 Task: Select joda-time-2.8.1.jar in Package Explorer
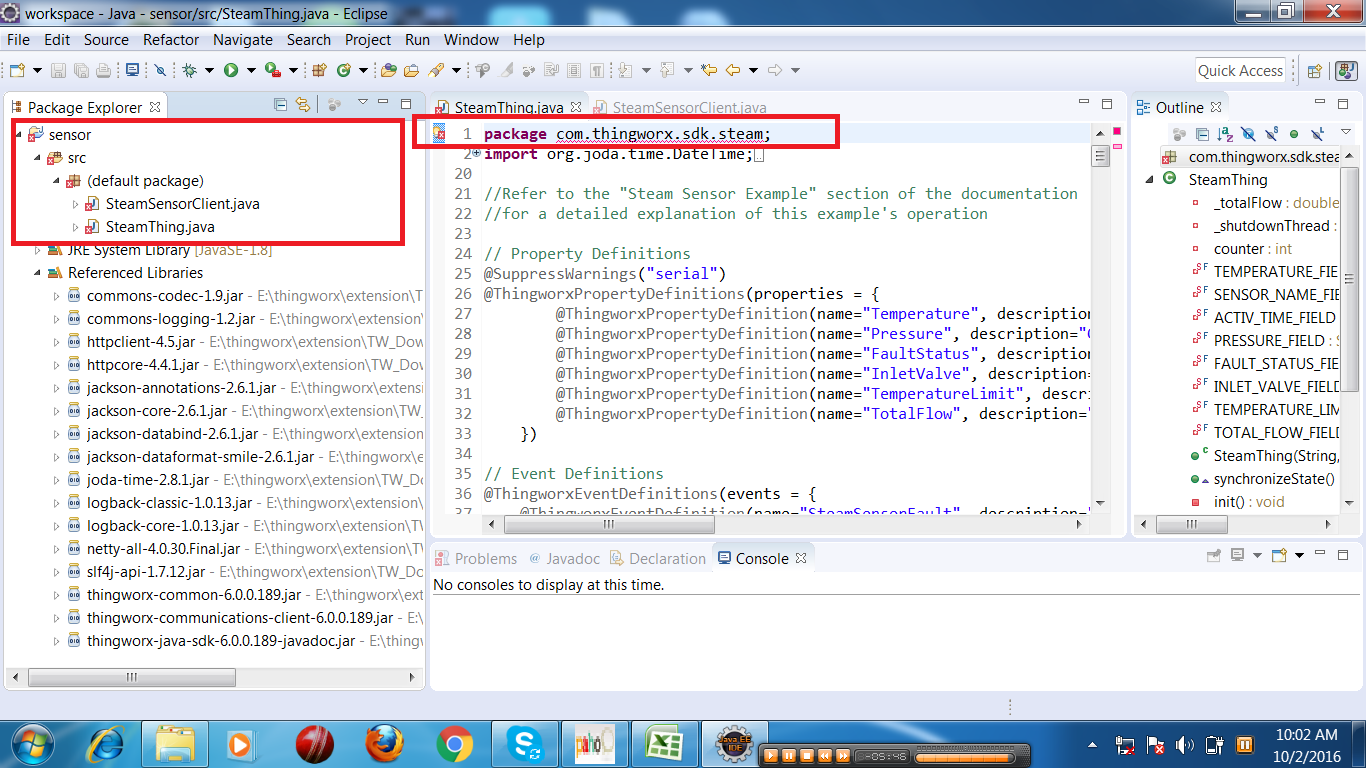click(148, 480)
